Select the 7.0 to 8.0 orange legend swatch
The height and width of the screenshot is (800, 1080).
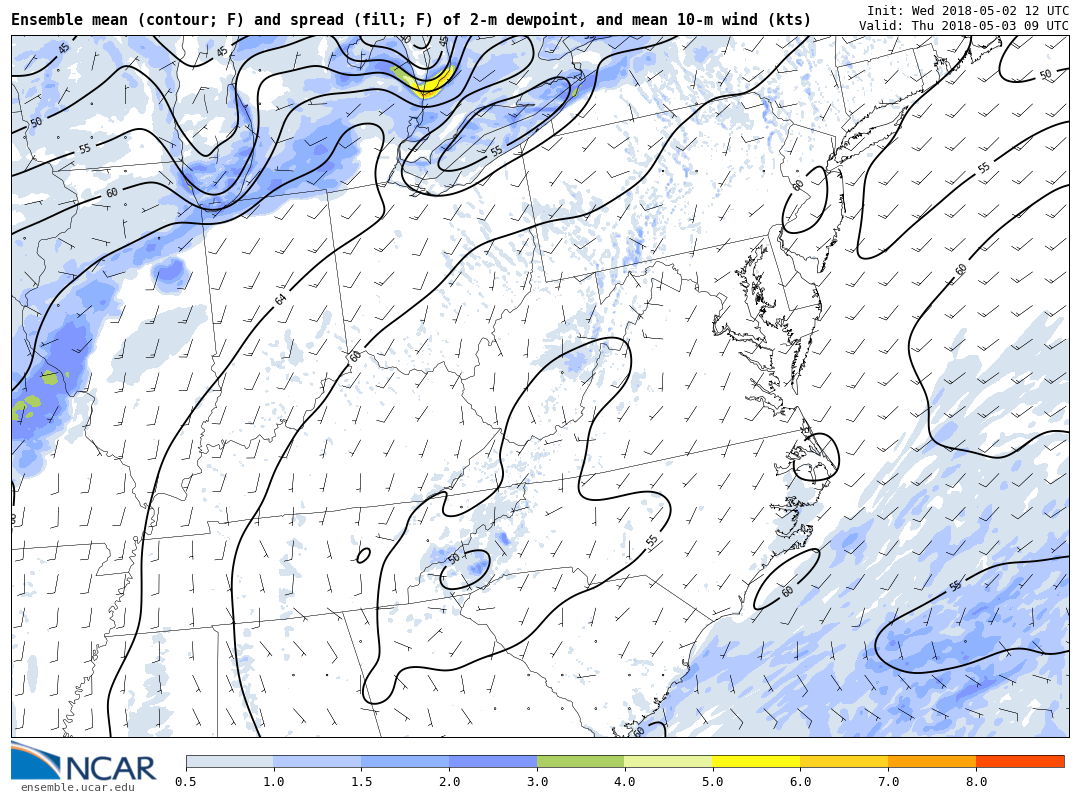coord(932,761)
